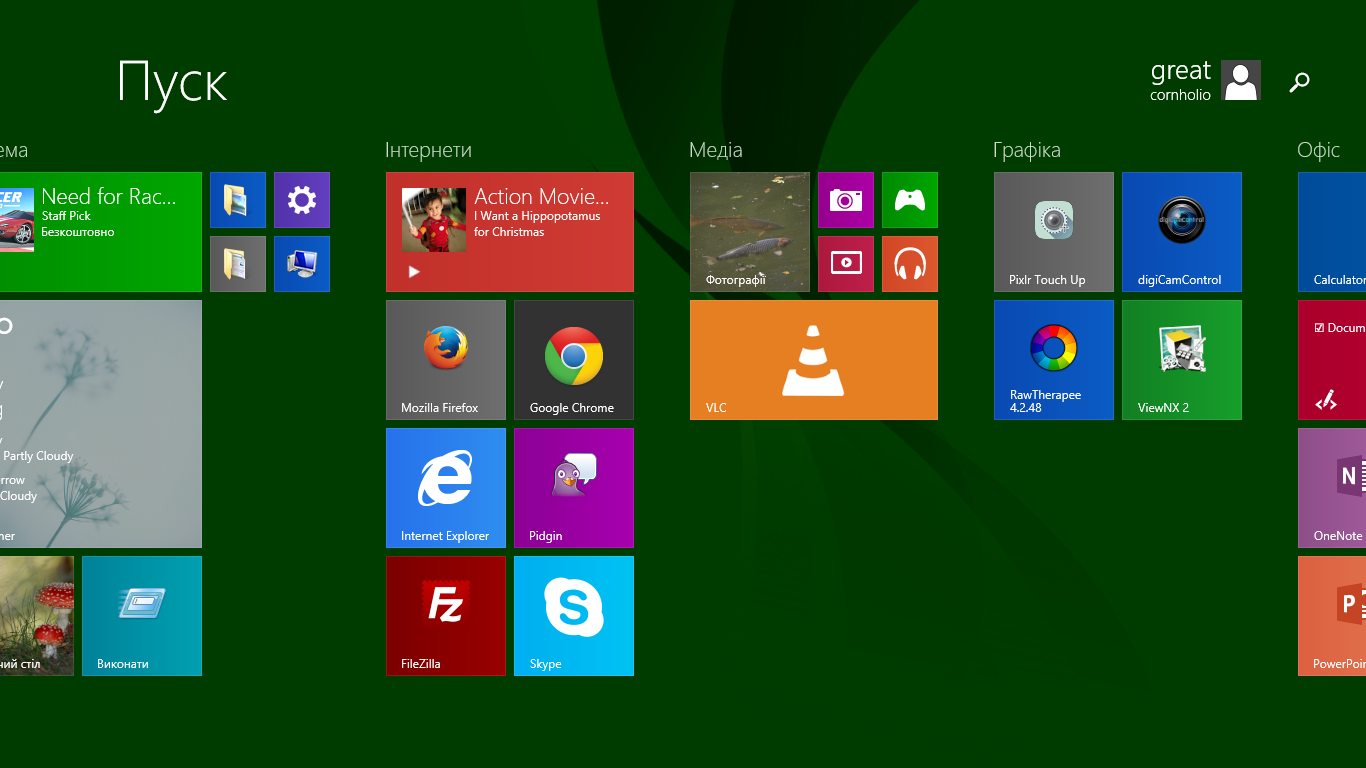Image resolution: width=1366 pixels, height=768 pixels.
Task: Click the Графіка group heading
Action: click(x=1027, y=150)
